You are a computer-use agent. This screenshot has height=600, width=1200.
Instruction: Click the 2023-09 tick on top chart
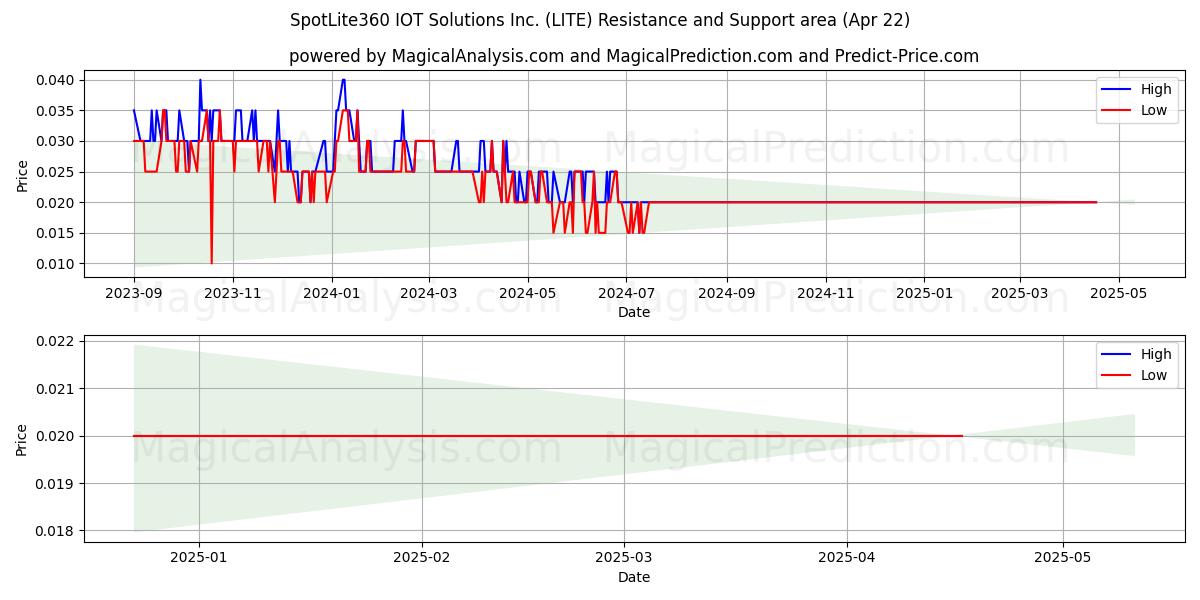click(x=134, y=293)
